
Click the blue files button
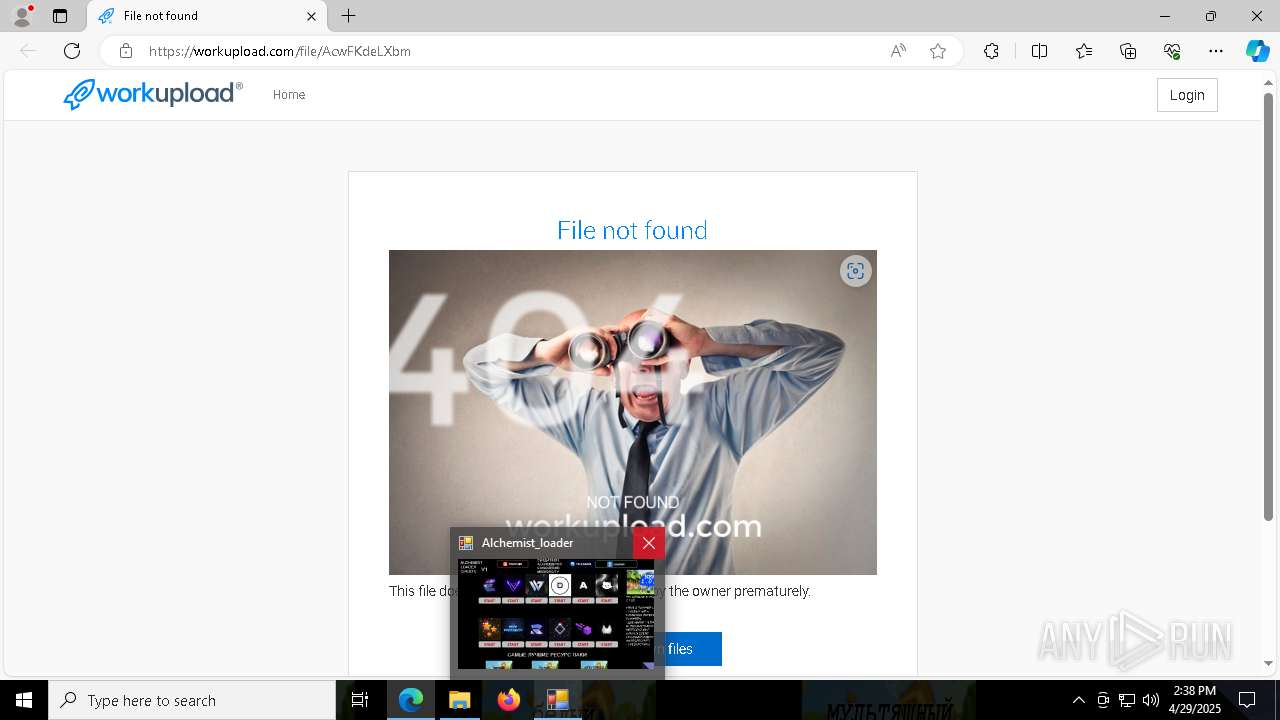692,649
